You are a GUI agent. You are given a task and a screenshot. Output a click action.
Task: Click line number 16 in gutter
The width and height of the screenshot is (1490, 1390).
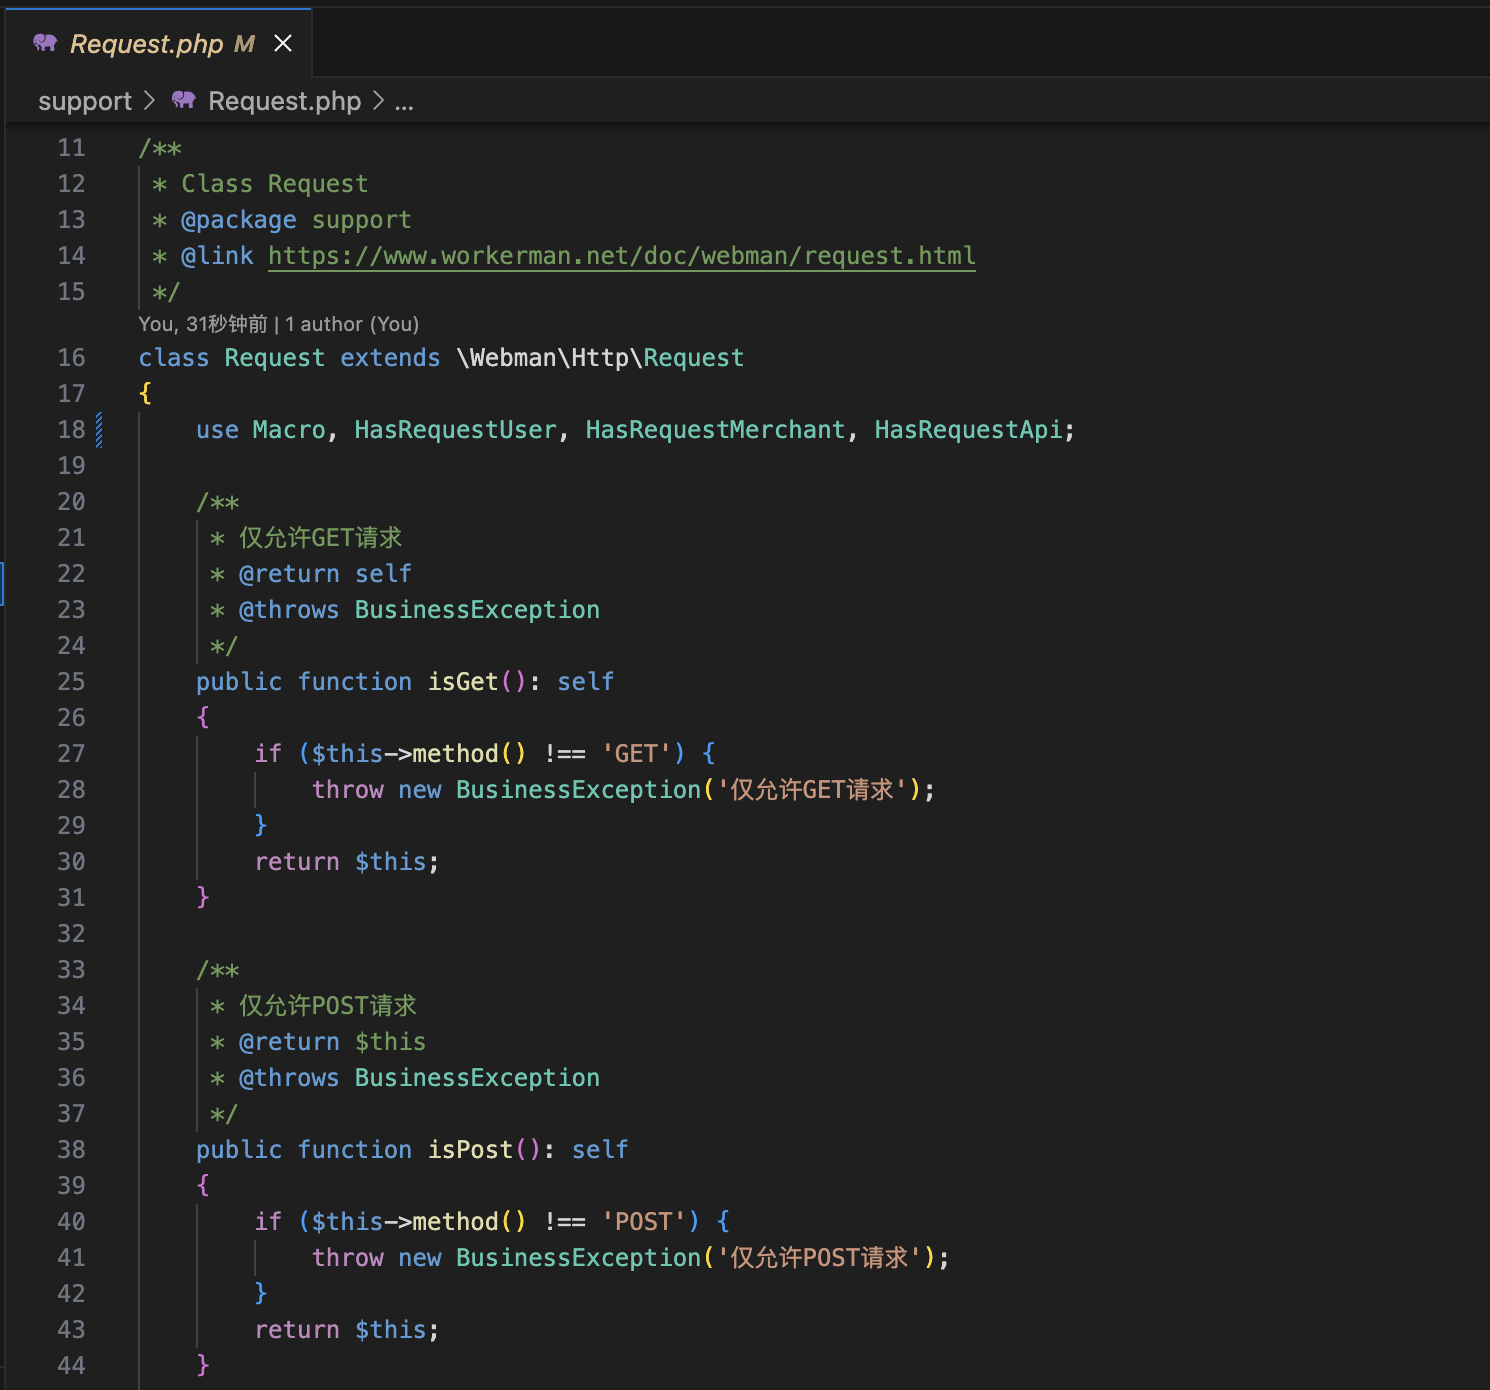coord(71,358)
